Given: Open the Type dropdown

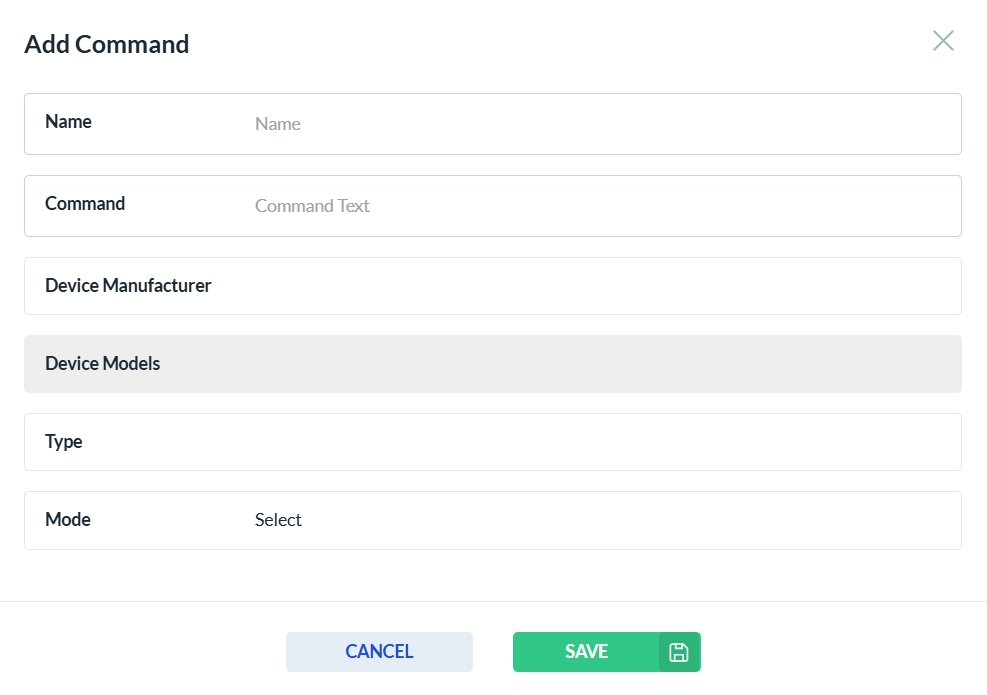Looking at the screenshot, I should click(x=600, y=442).
